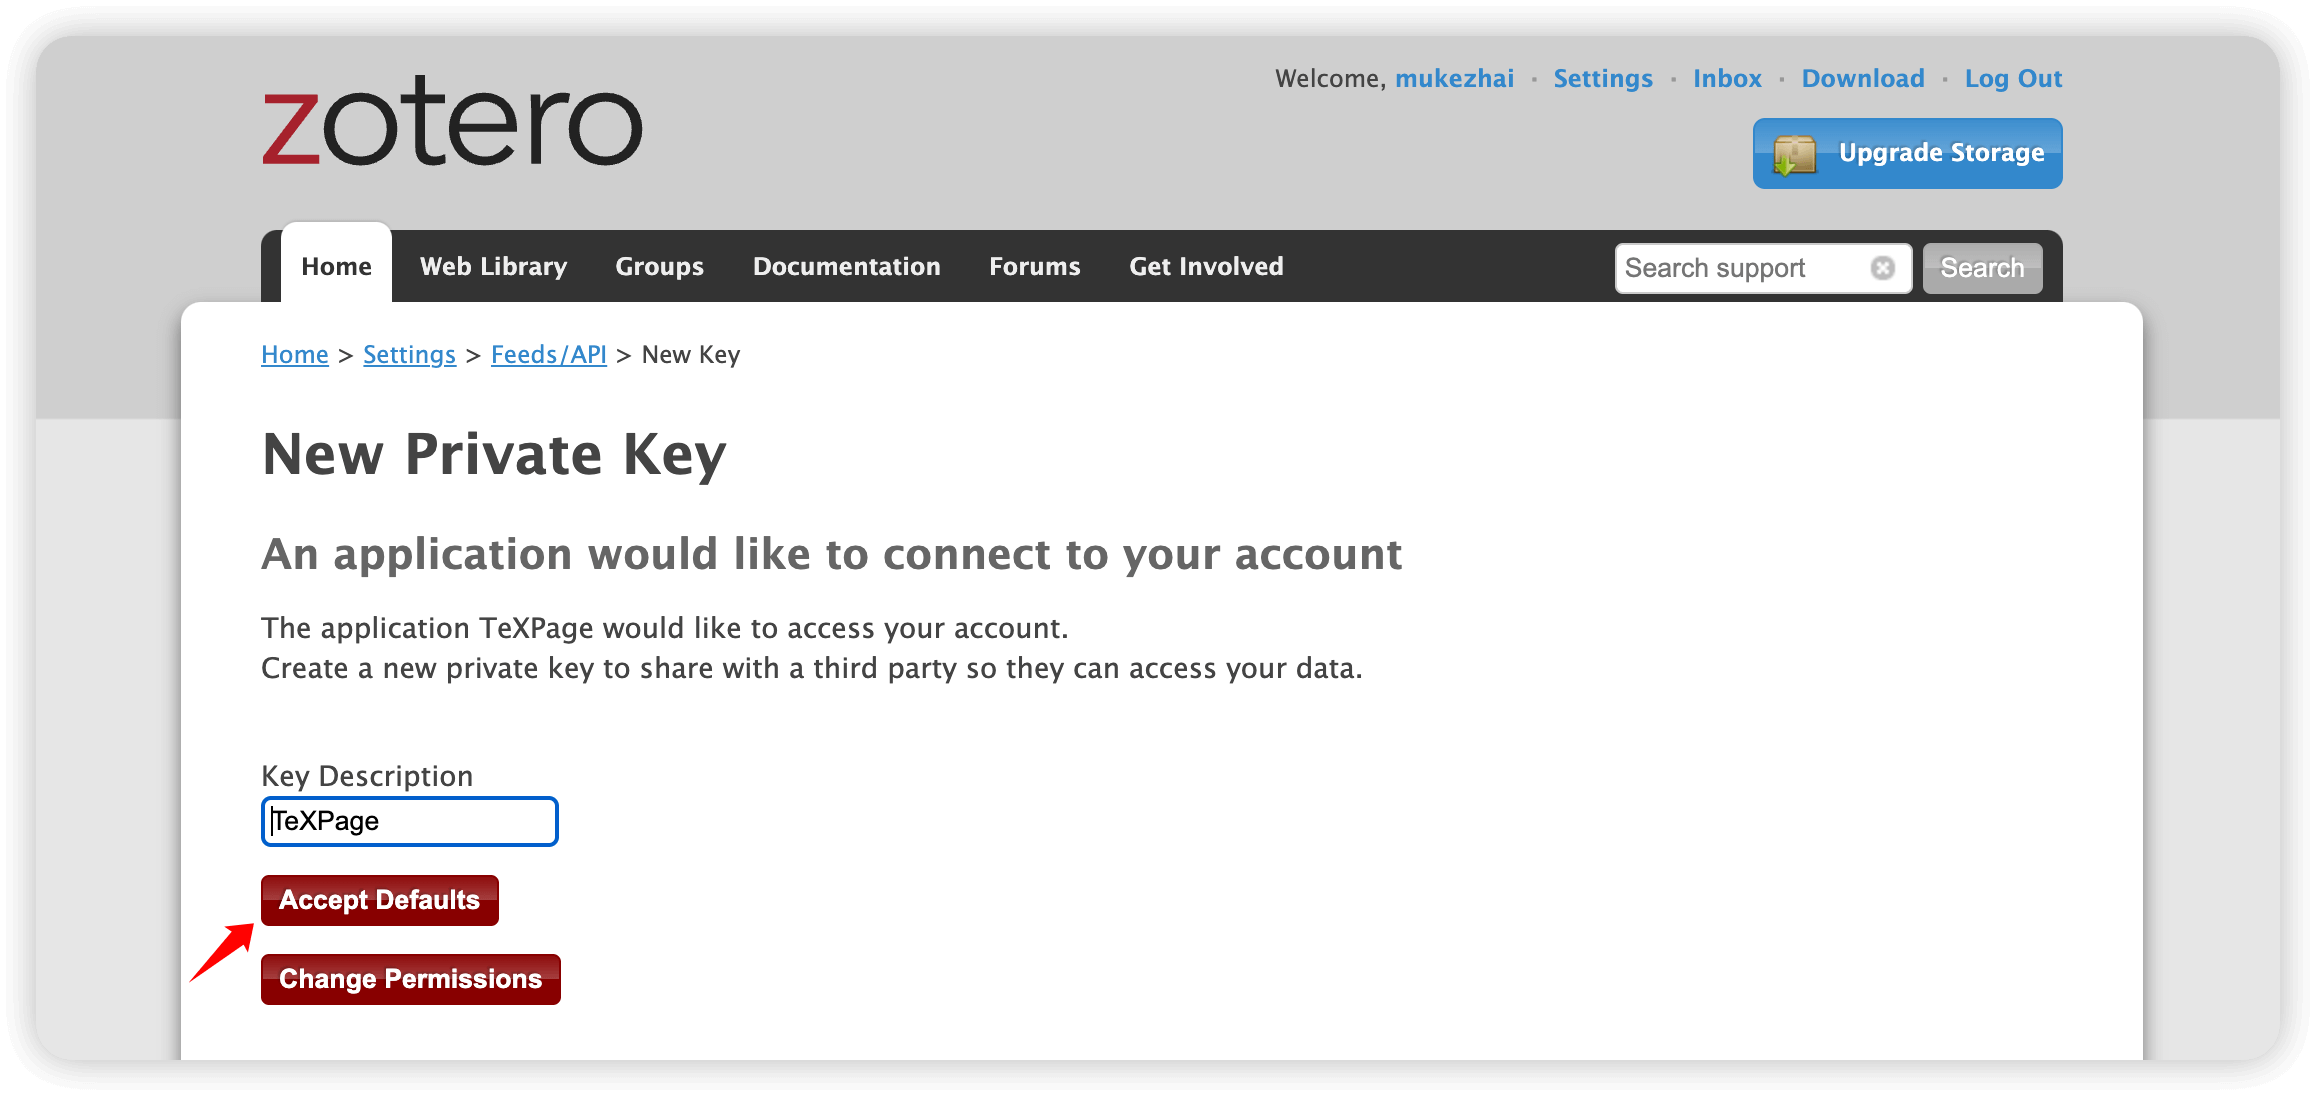Click the Change Permissions button
The width and height of the screenshot is (2316, 1096).
(410, 978)
